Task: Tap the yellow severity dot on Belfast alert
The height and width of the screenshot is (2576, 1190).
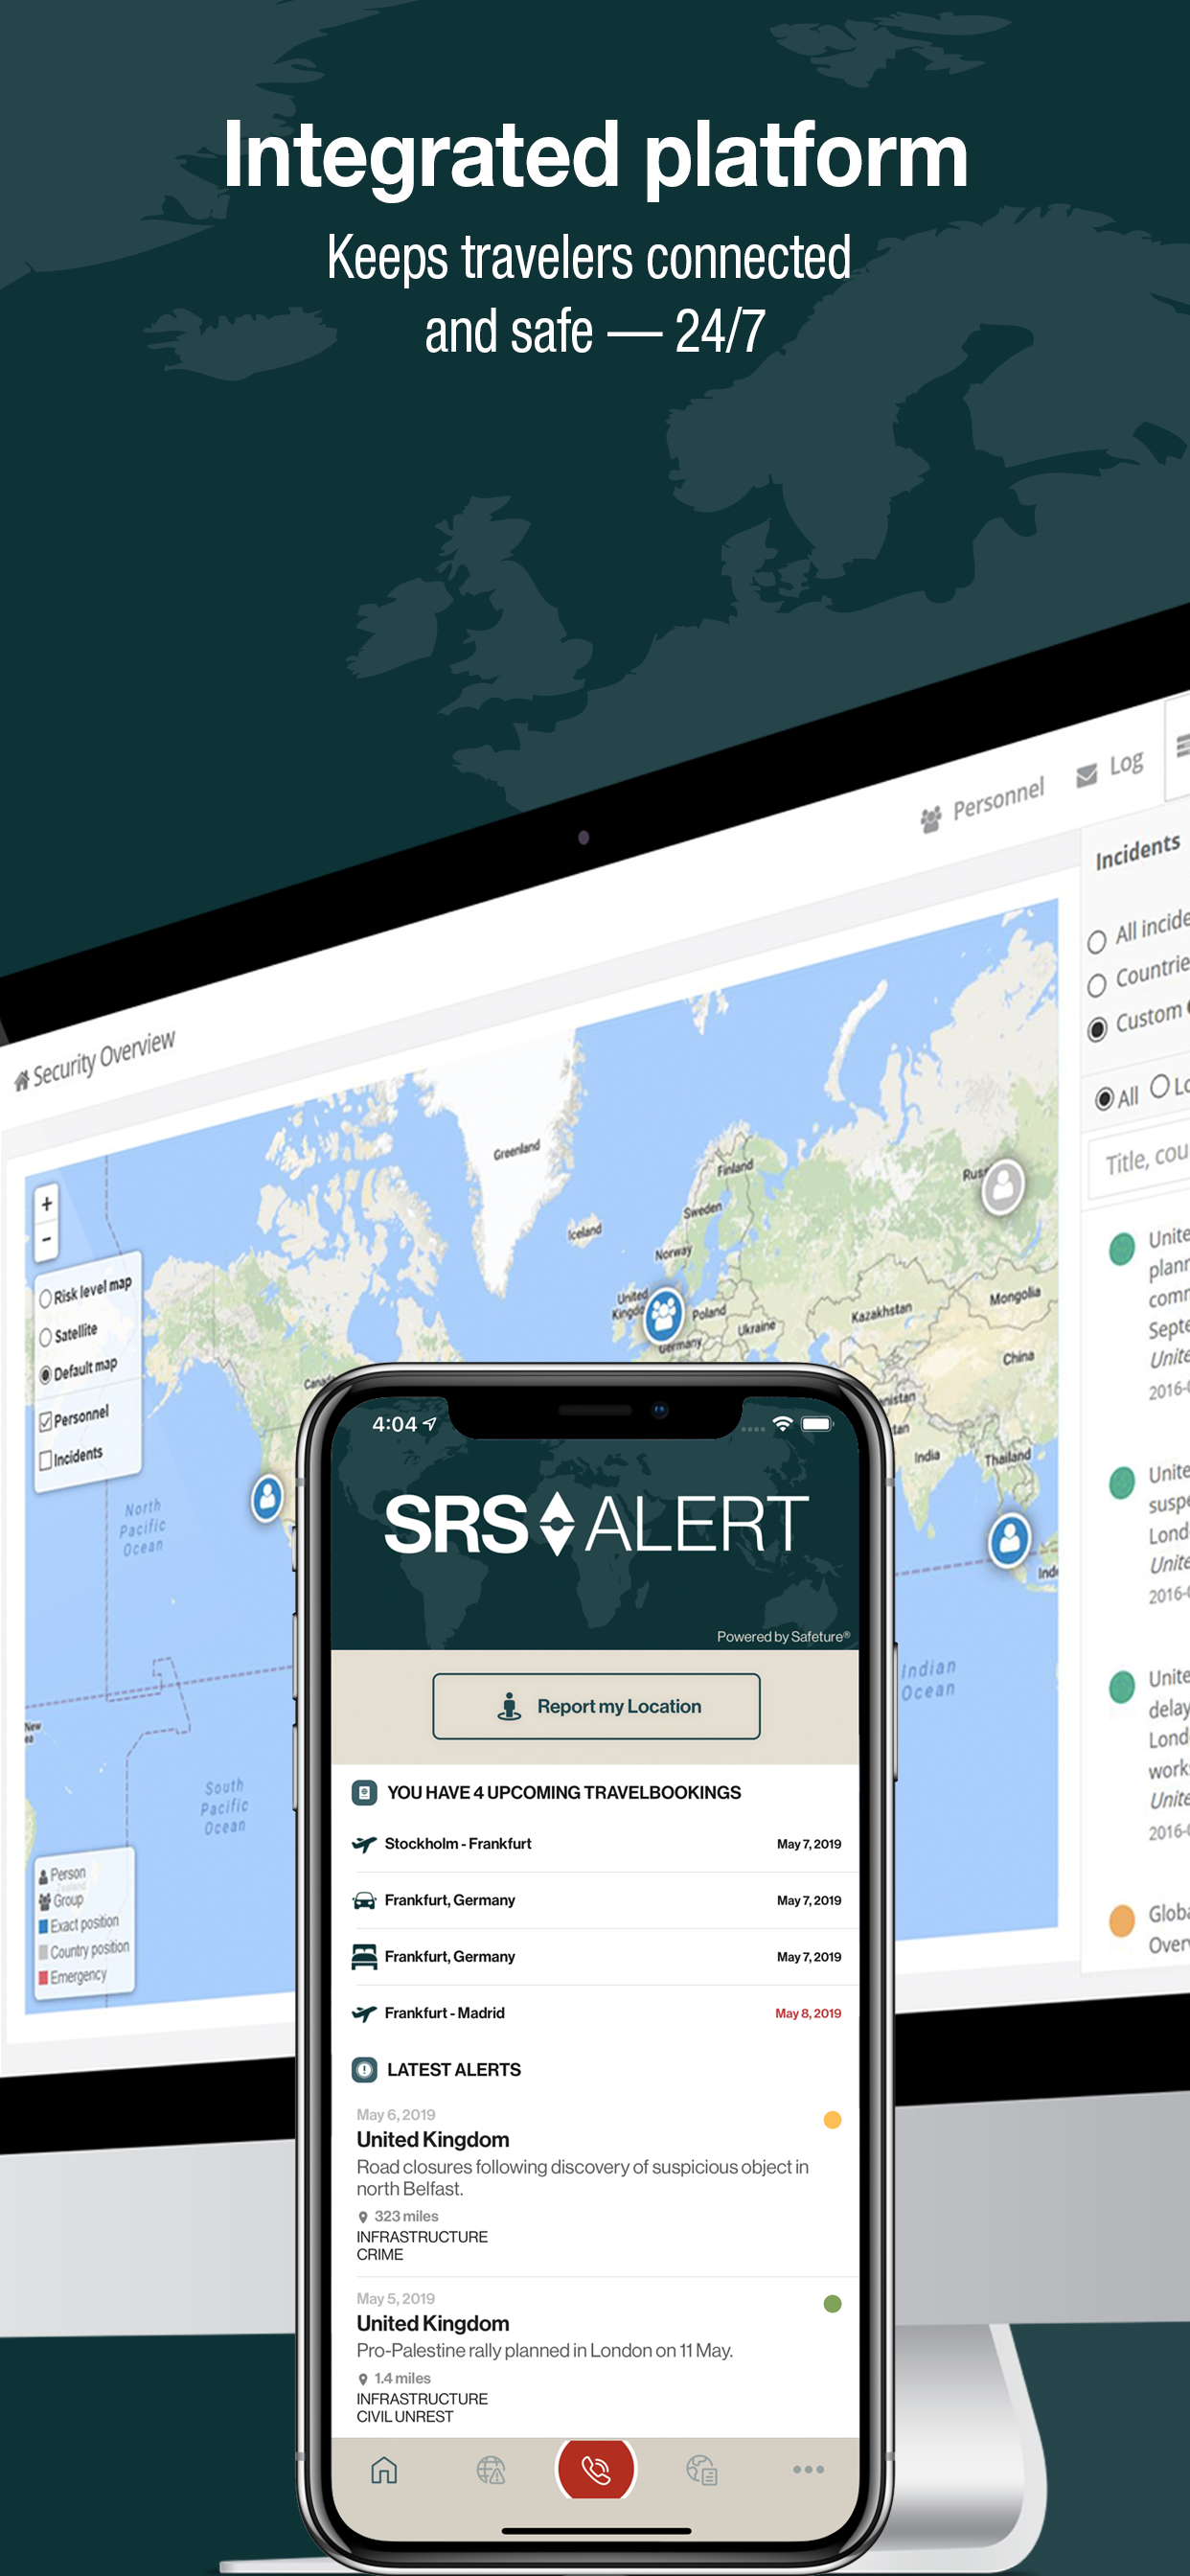Action: tap(832, 2119)
